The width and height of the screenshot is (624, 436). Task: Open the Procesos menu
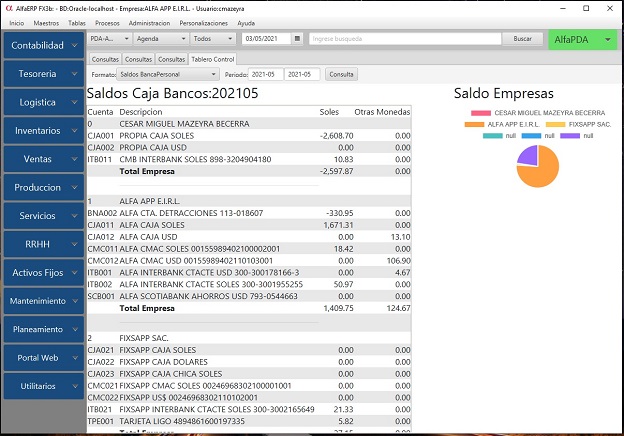click(x=107, y=22)
